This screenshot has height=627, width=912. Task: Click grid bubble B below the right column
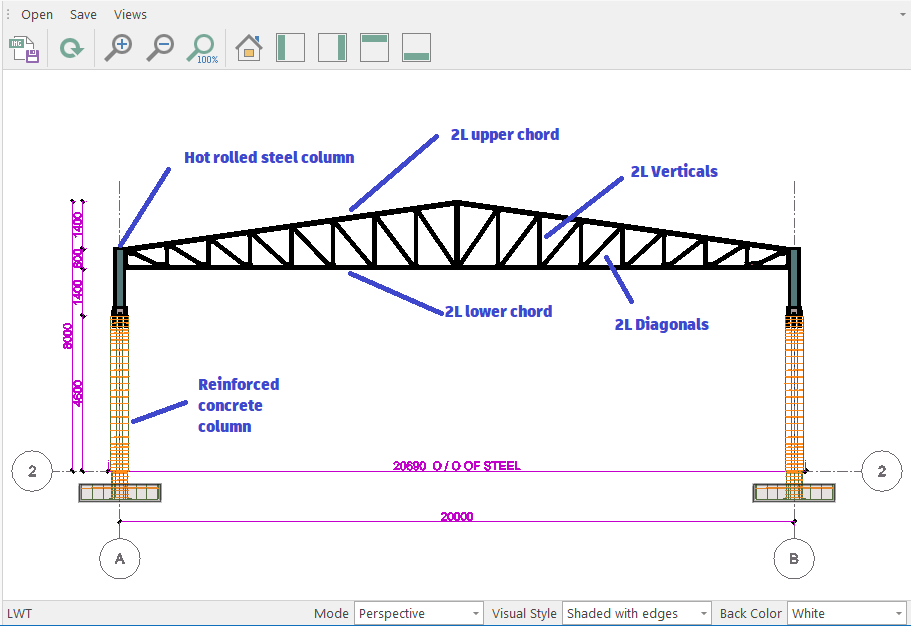pyautogui.click(x=794, y=559)
